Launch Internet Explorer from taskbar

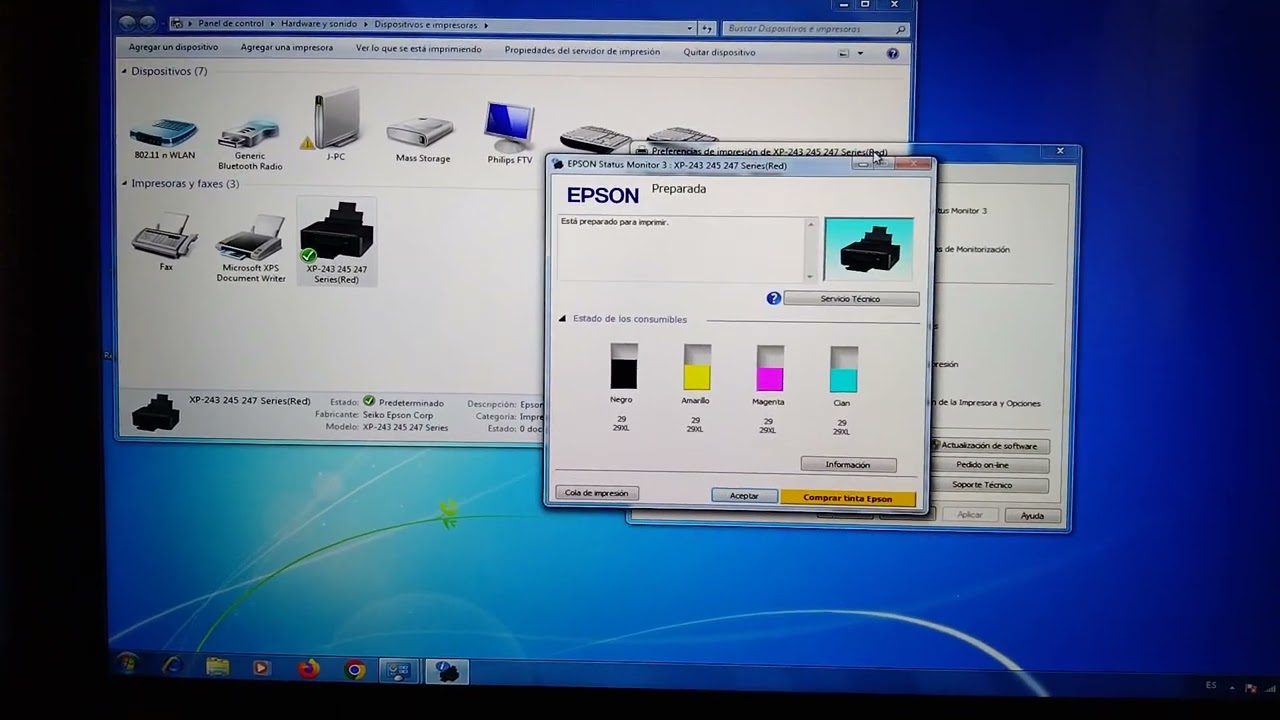(174, 665)
